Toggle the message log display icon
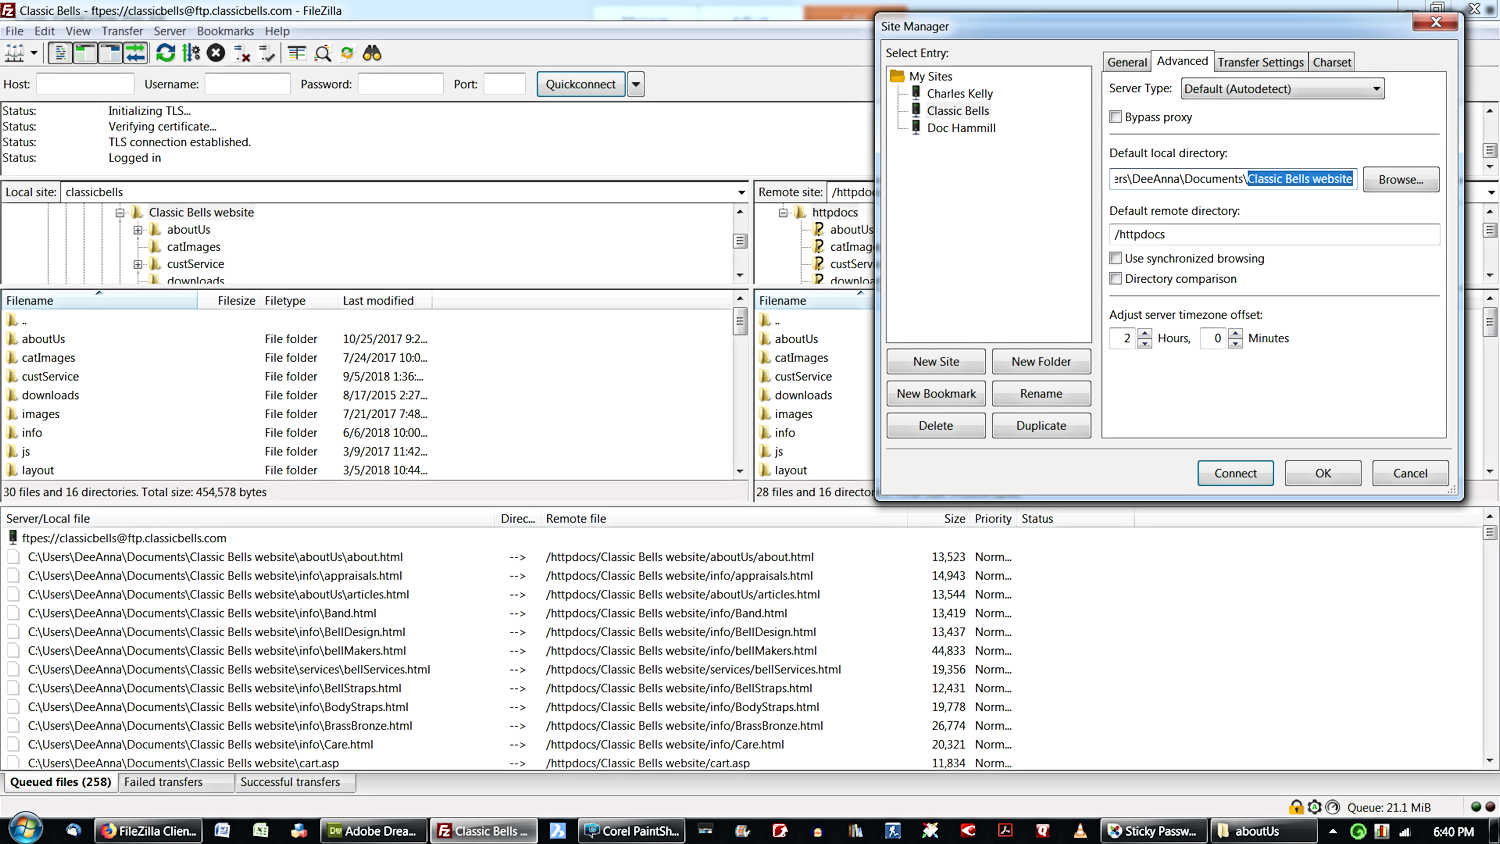 (x=60, y=53)
